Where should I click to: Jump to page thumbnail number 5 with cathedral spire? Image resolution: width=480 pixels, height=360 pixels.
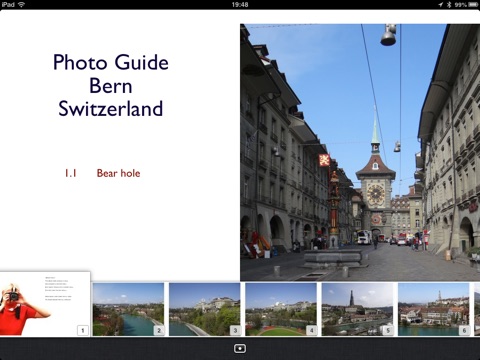click(357, 309)
